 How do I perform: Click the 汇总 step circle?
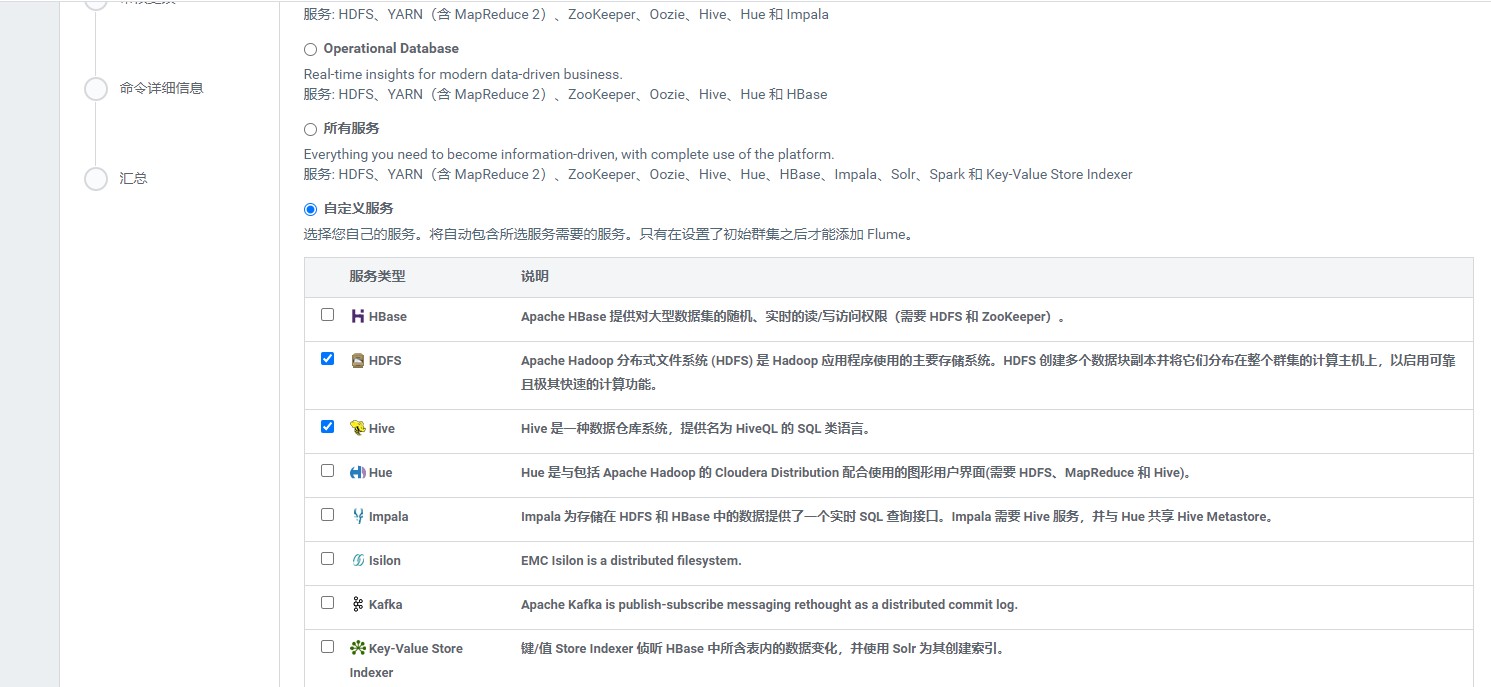tap(96, 179)
